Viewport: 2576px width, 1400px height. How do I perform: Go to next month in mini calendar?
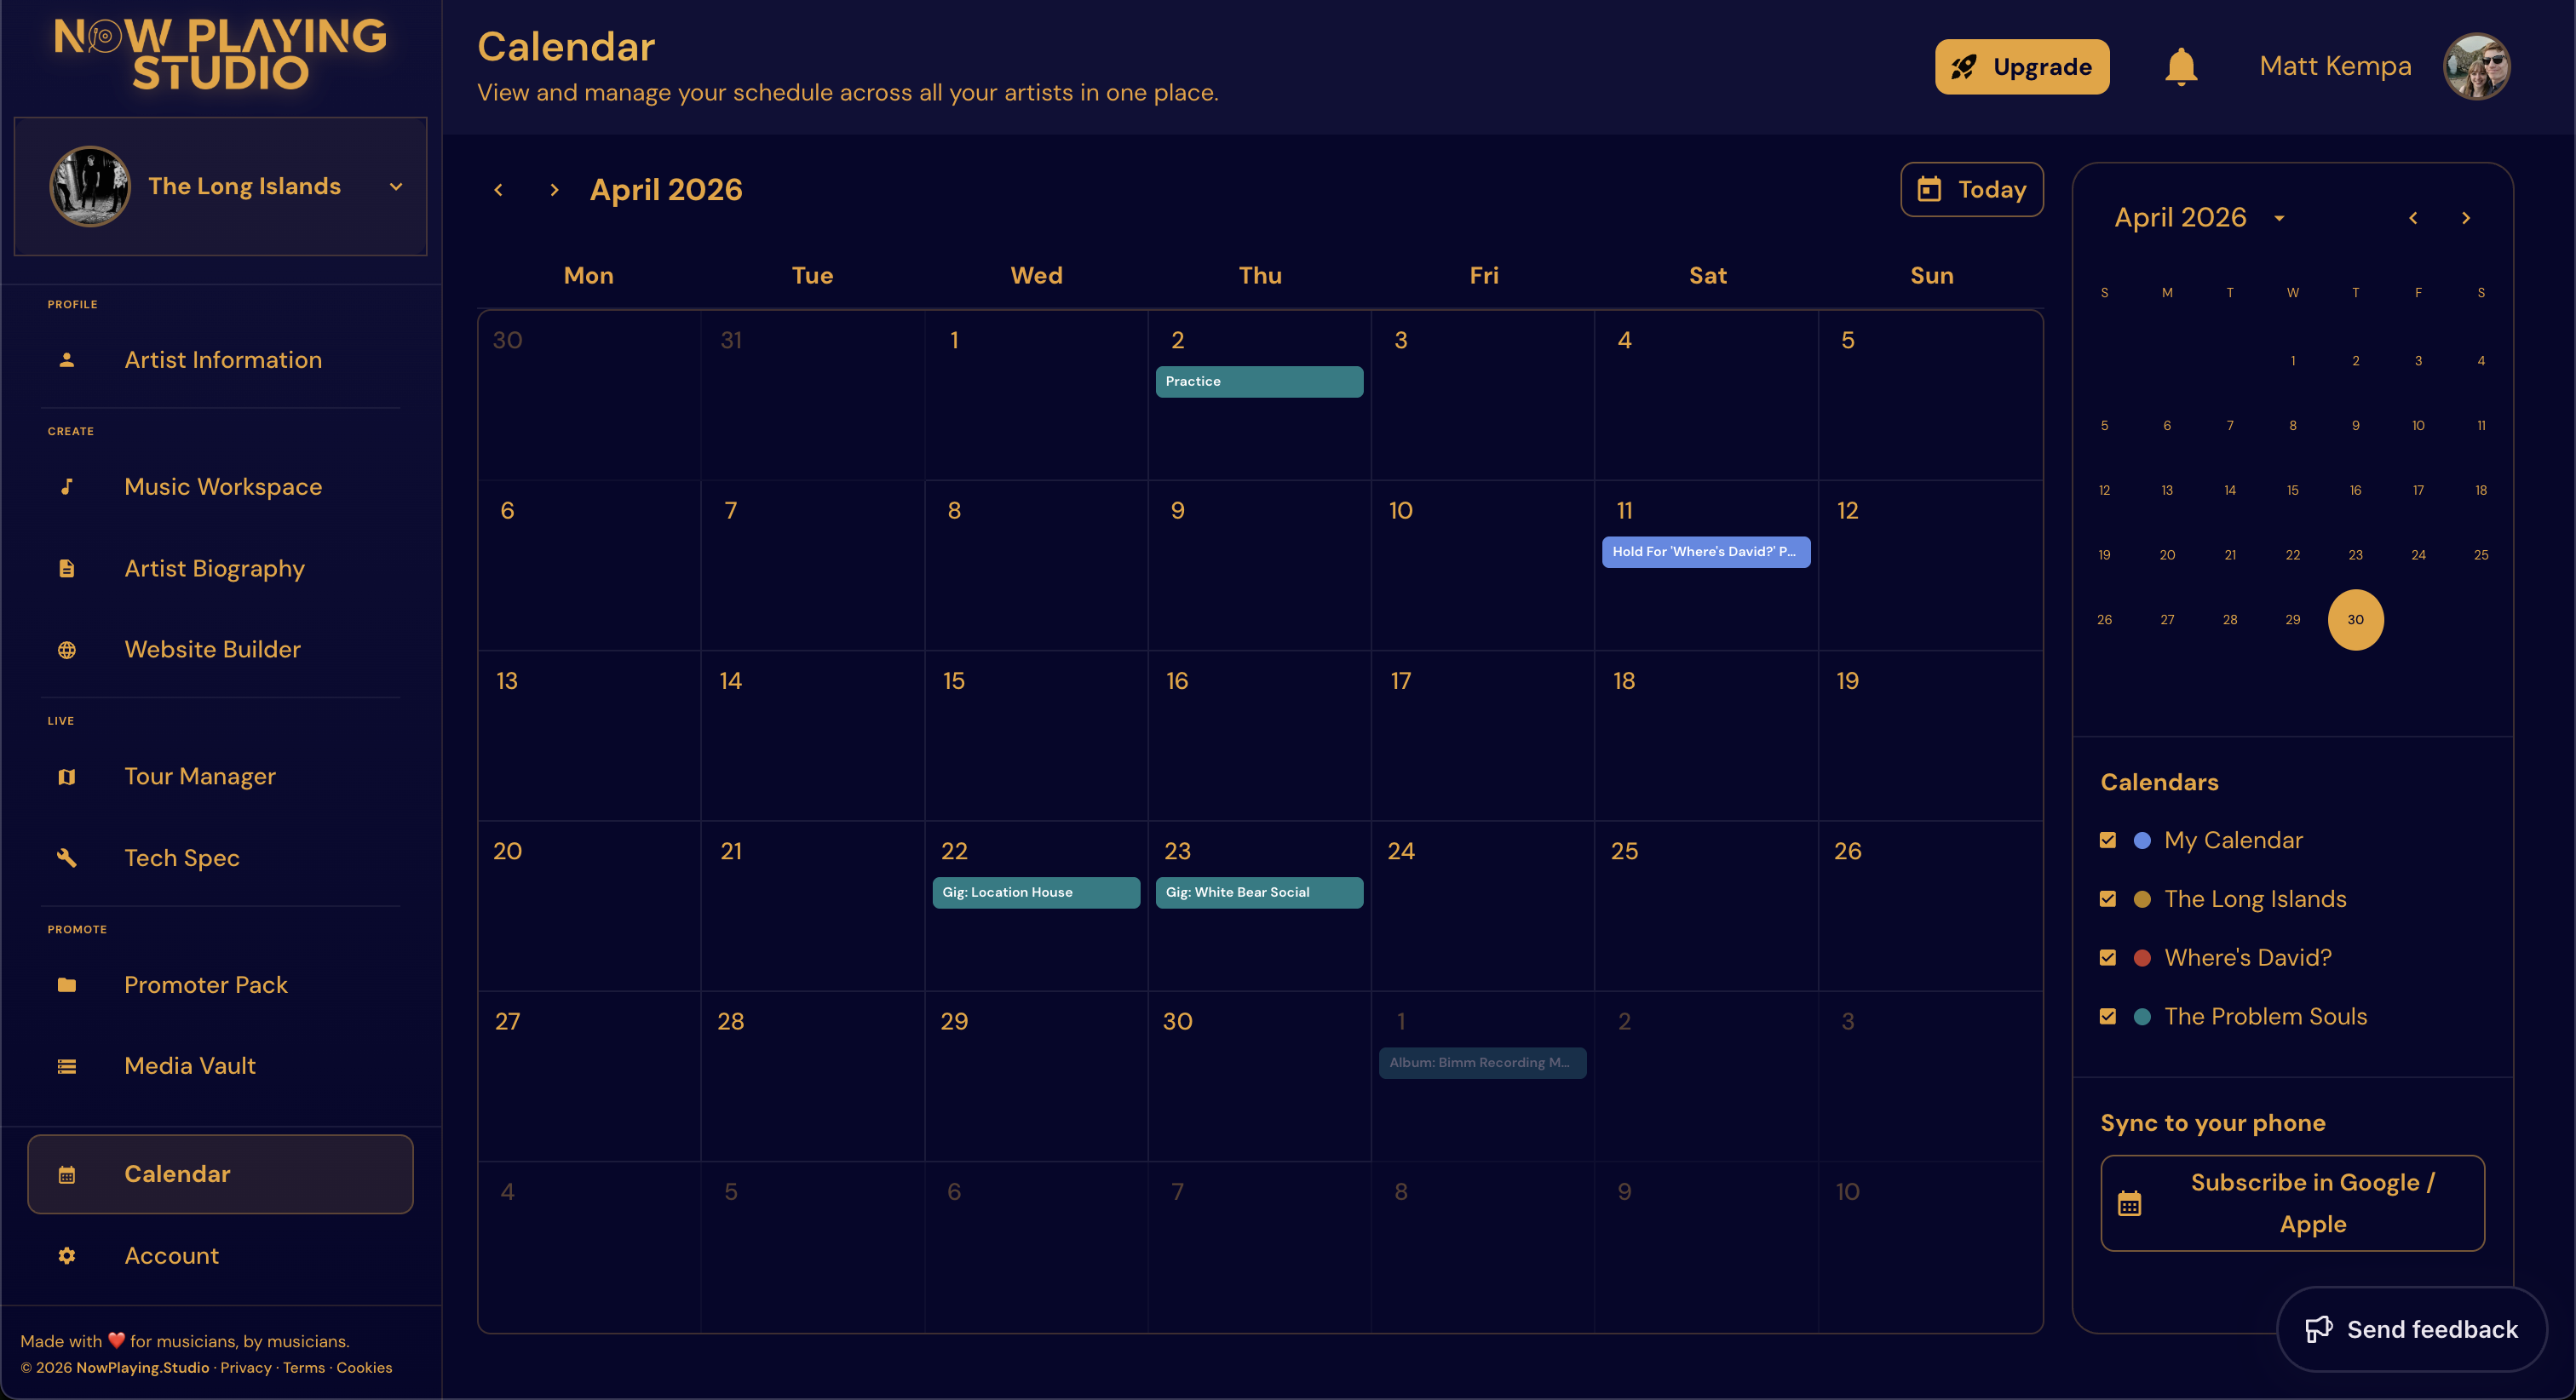tap(2466, 218)
